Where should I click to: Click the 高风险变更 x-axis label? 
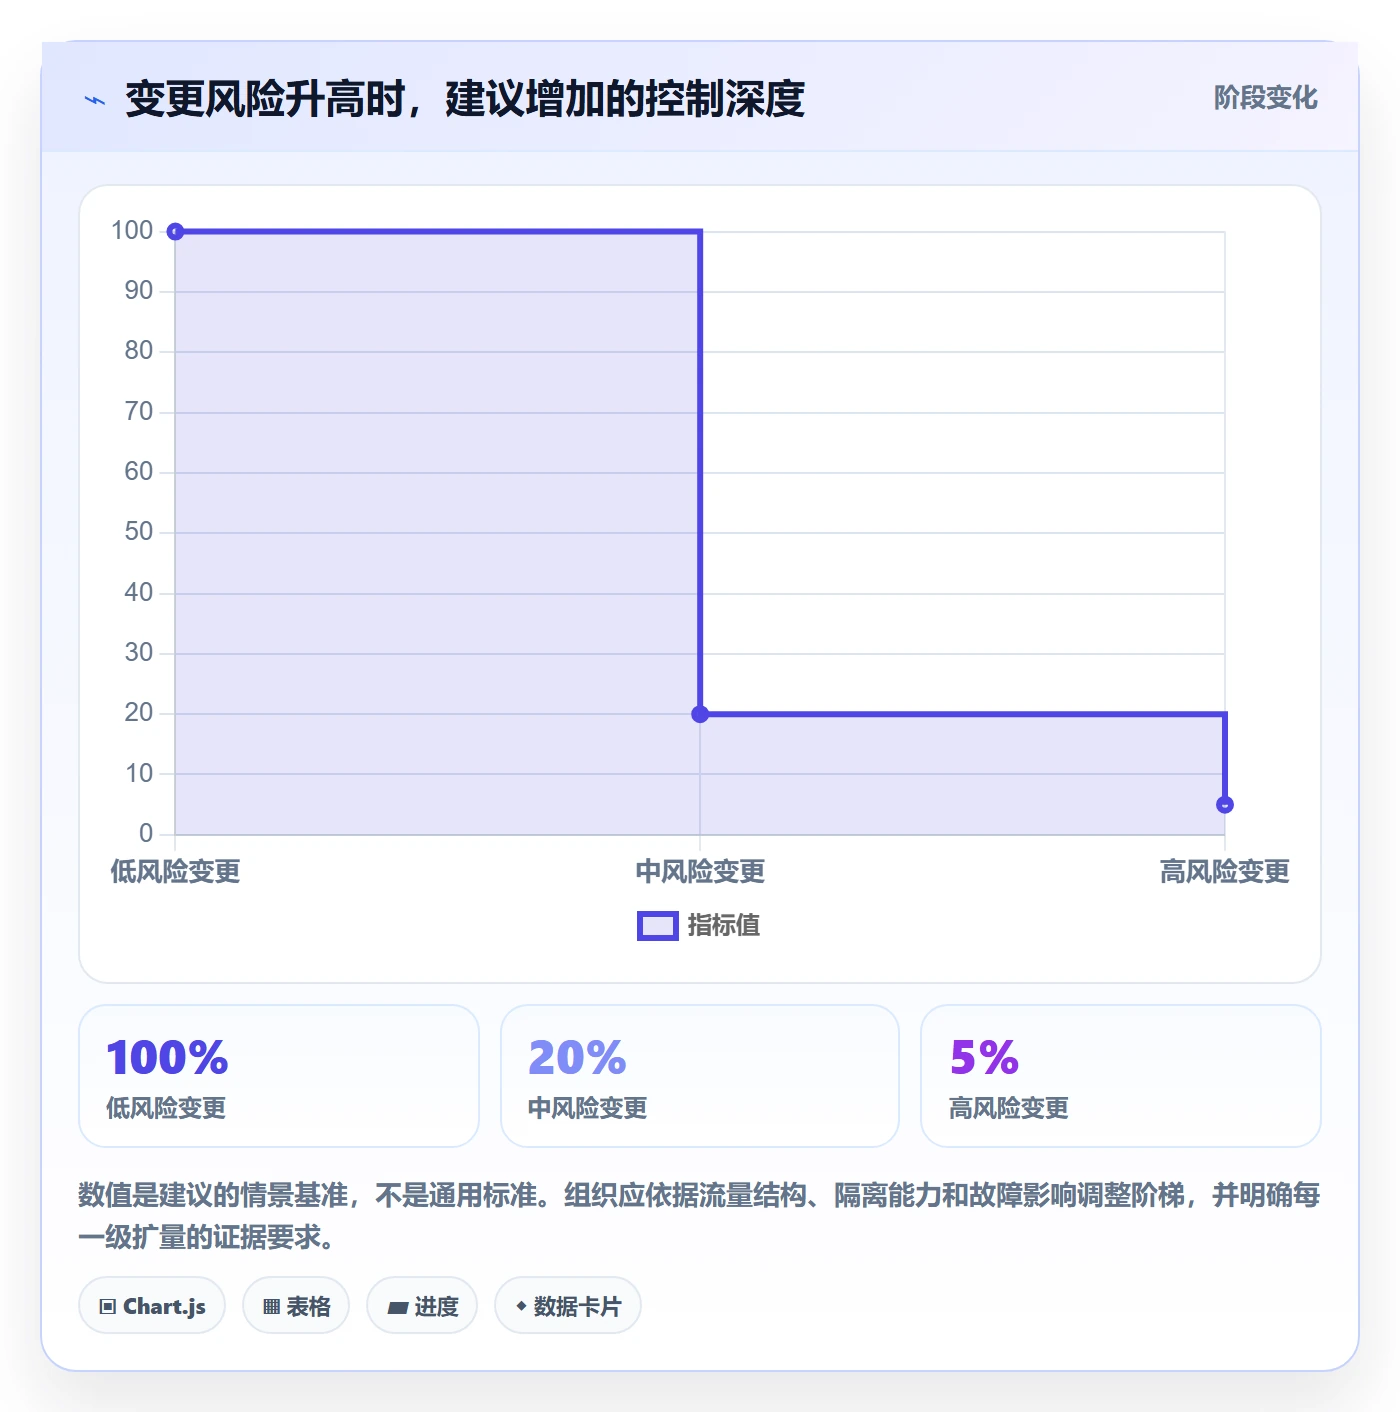click(x=1225, y=872)
